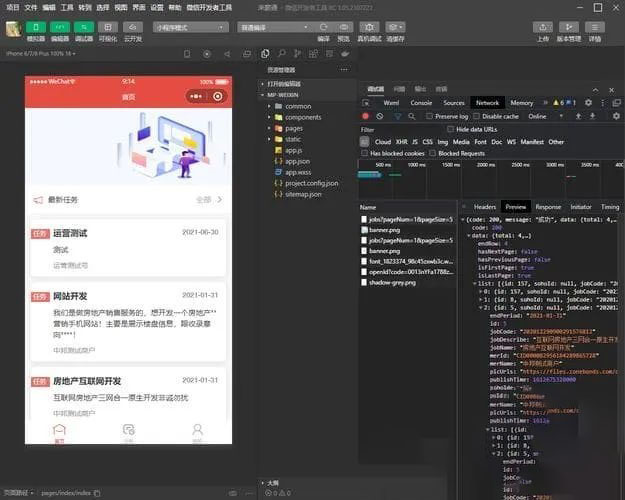Screen dimensions: 625x500
Task: Click the capsule three-dots menu in simulator
Action: coord(199,96)
